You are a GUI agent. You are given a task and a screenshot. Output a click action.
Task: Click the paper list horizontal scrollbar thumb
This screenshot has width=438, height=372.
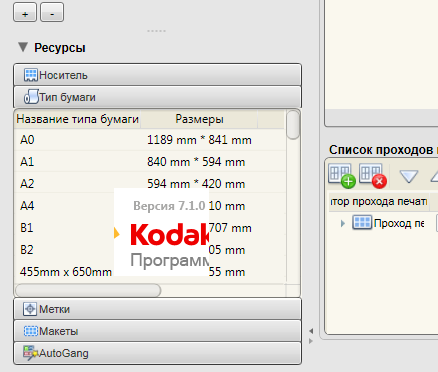88,290
